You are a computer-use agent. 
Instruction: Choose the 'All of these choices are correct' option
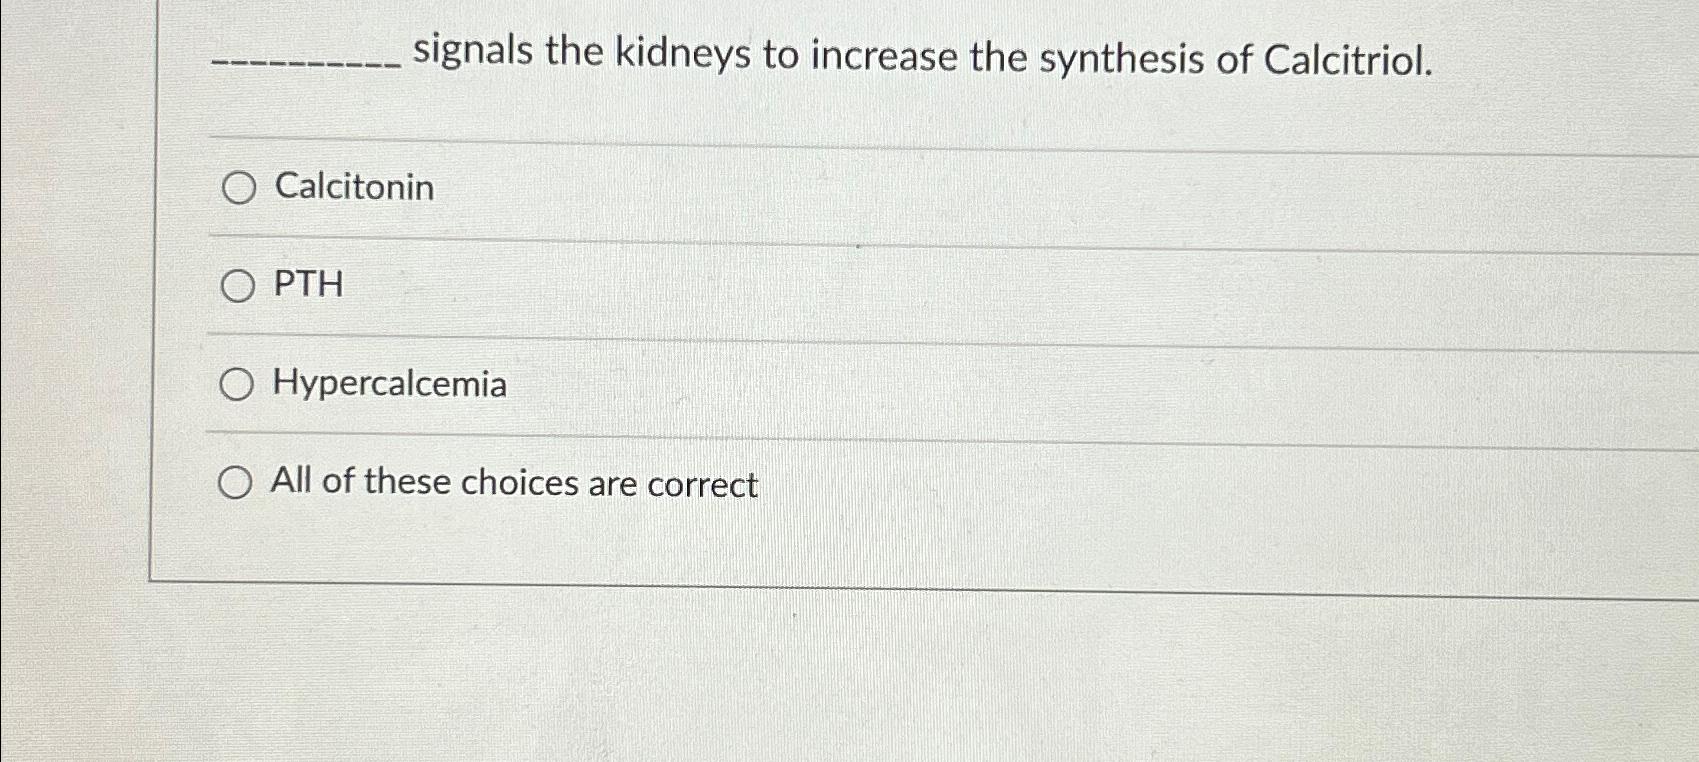pos(237,483)
